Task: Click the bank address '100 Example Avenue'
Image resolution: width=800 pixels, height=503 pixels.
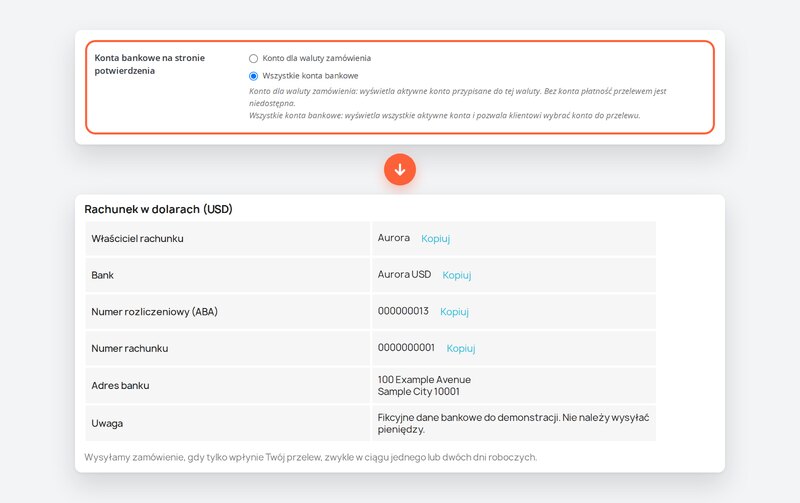Action: pyautogui.click(x=424, y=380)
